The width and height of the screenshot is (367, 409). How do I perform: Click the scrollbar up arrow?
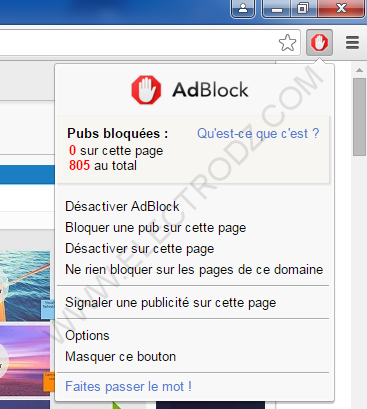pyautogui.click(x=359, y=70)
